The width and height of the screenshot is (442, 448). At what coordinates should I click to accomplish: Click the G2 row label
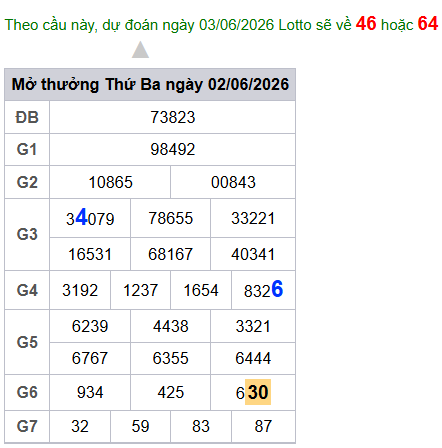[27, 182]
